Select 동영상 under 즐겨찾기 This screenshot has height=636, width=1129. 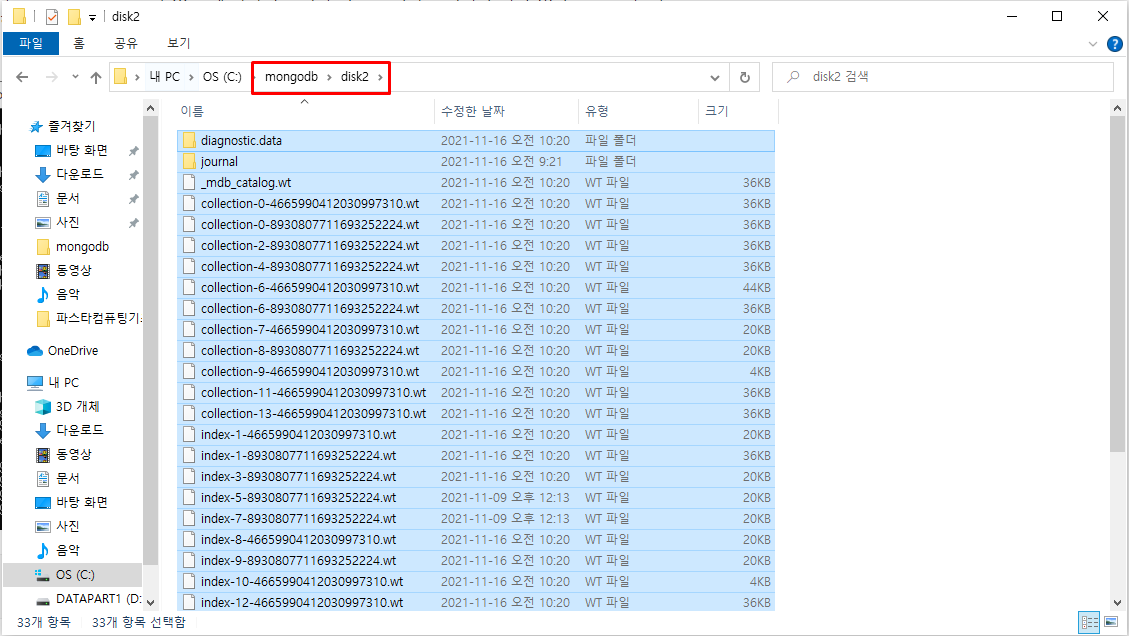click(73, 270)
